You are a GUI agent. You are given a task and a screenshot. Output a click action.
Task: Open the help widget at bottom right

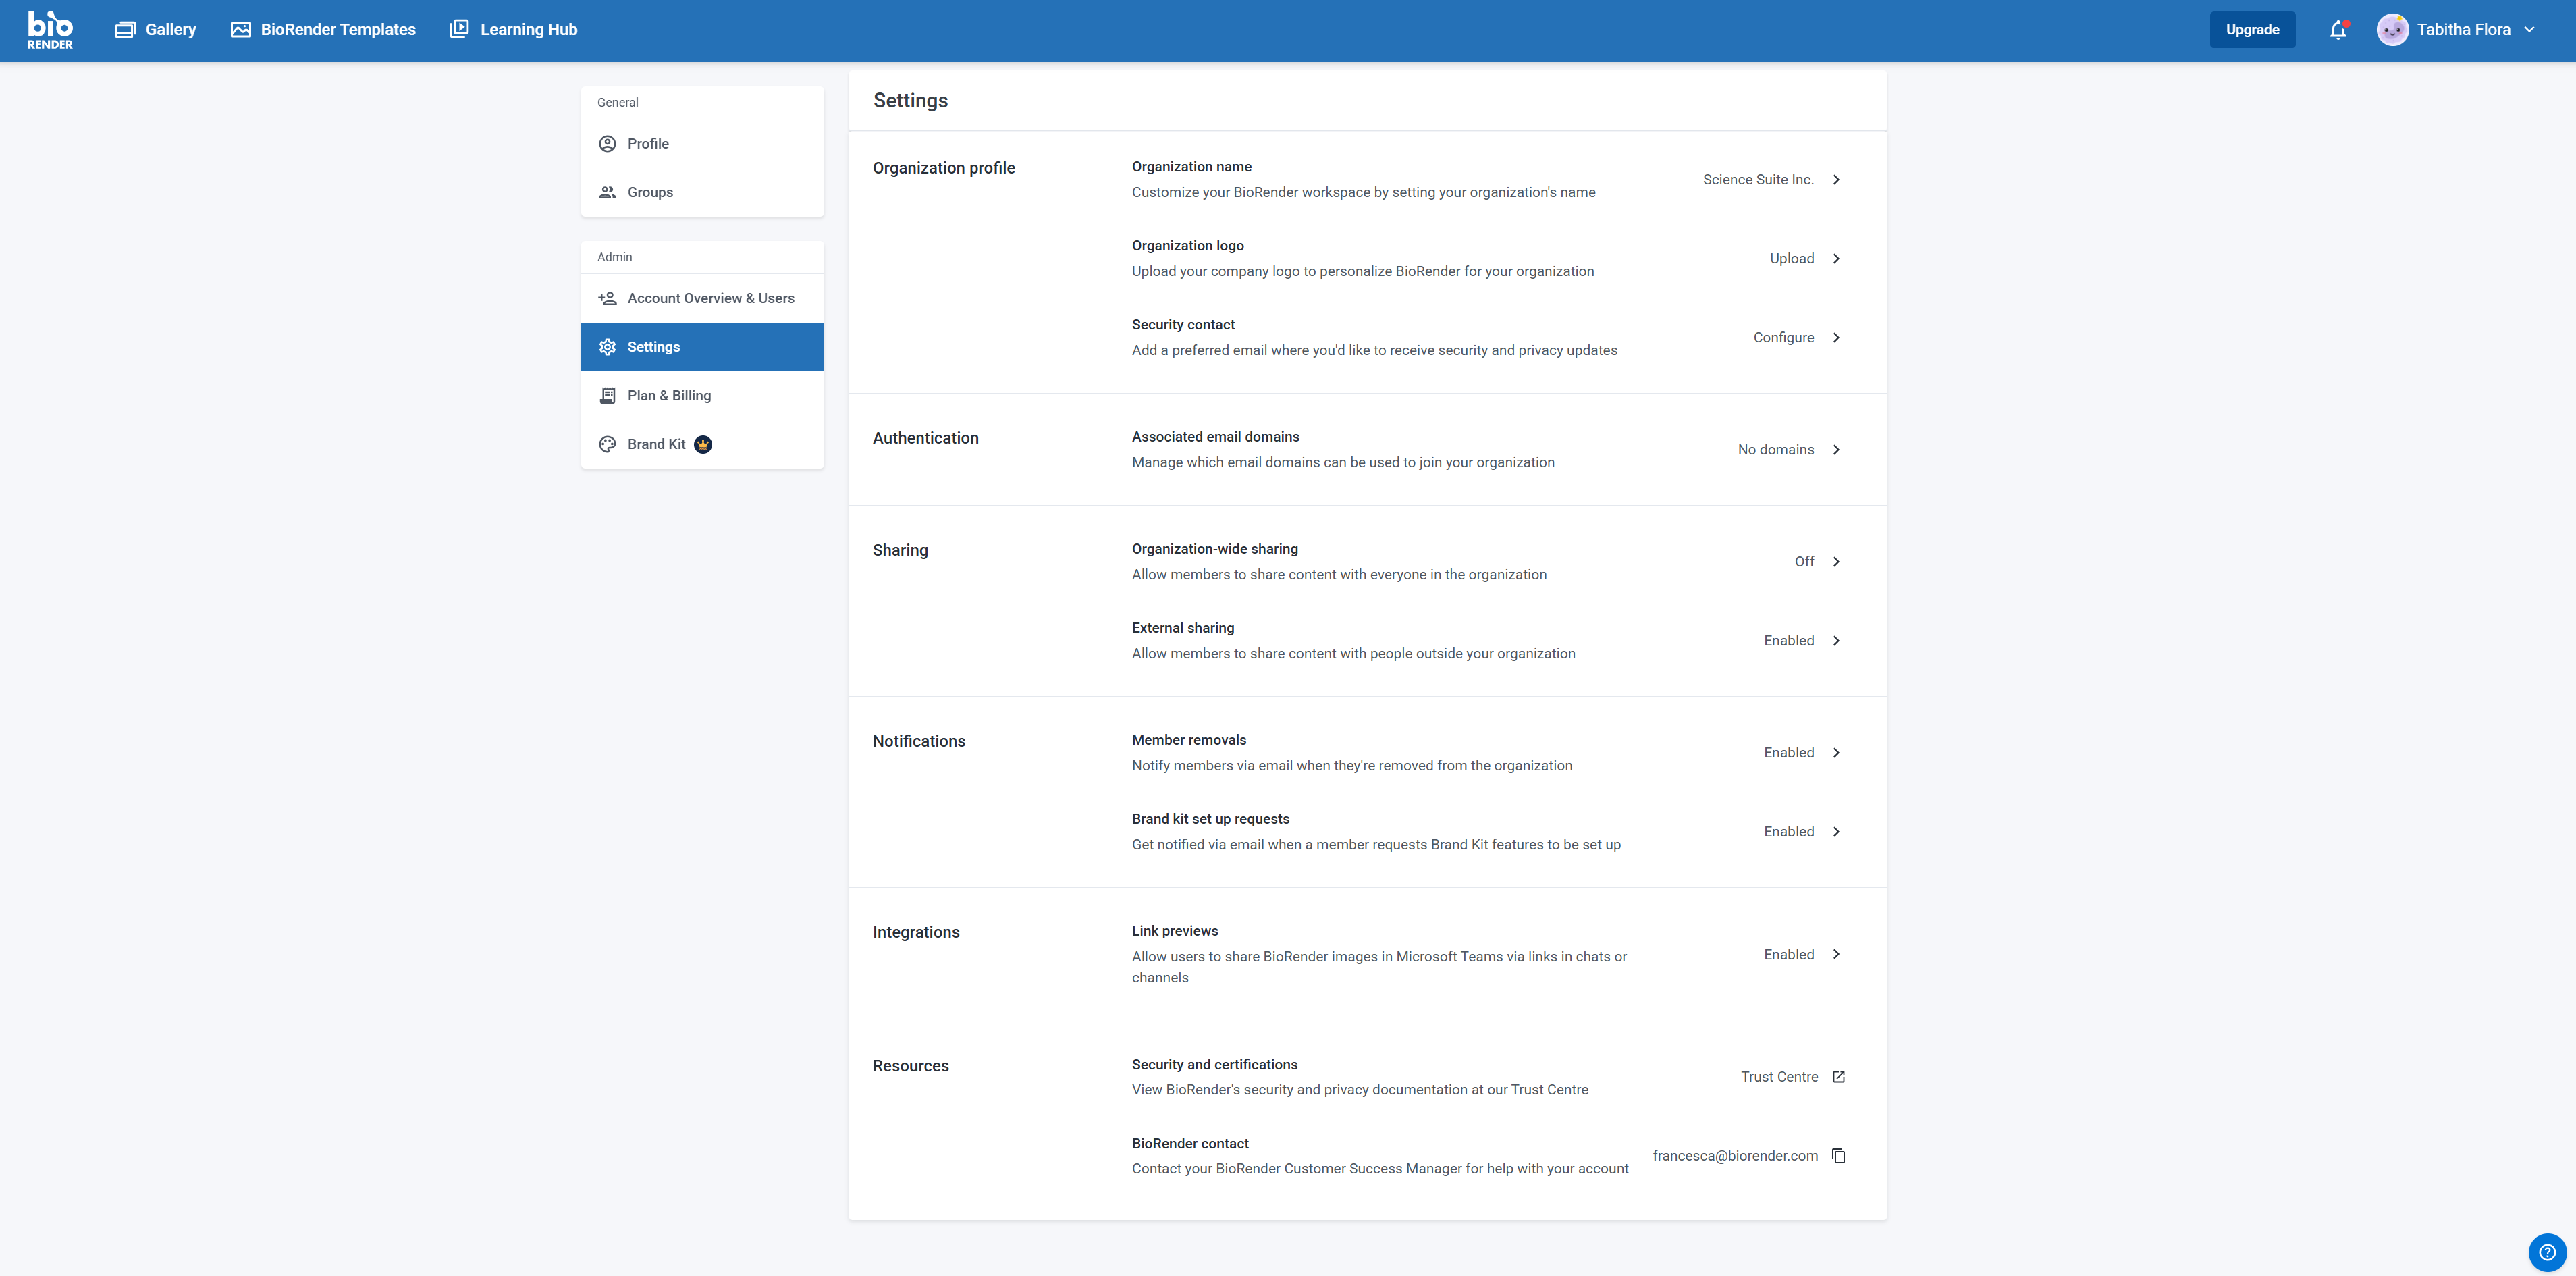pos(2547,1251)
